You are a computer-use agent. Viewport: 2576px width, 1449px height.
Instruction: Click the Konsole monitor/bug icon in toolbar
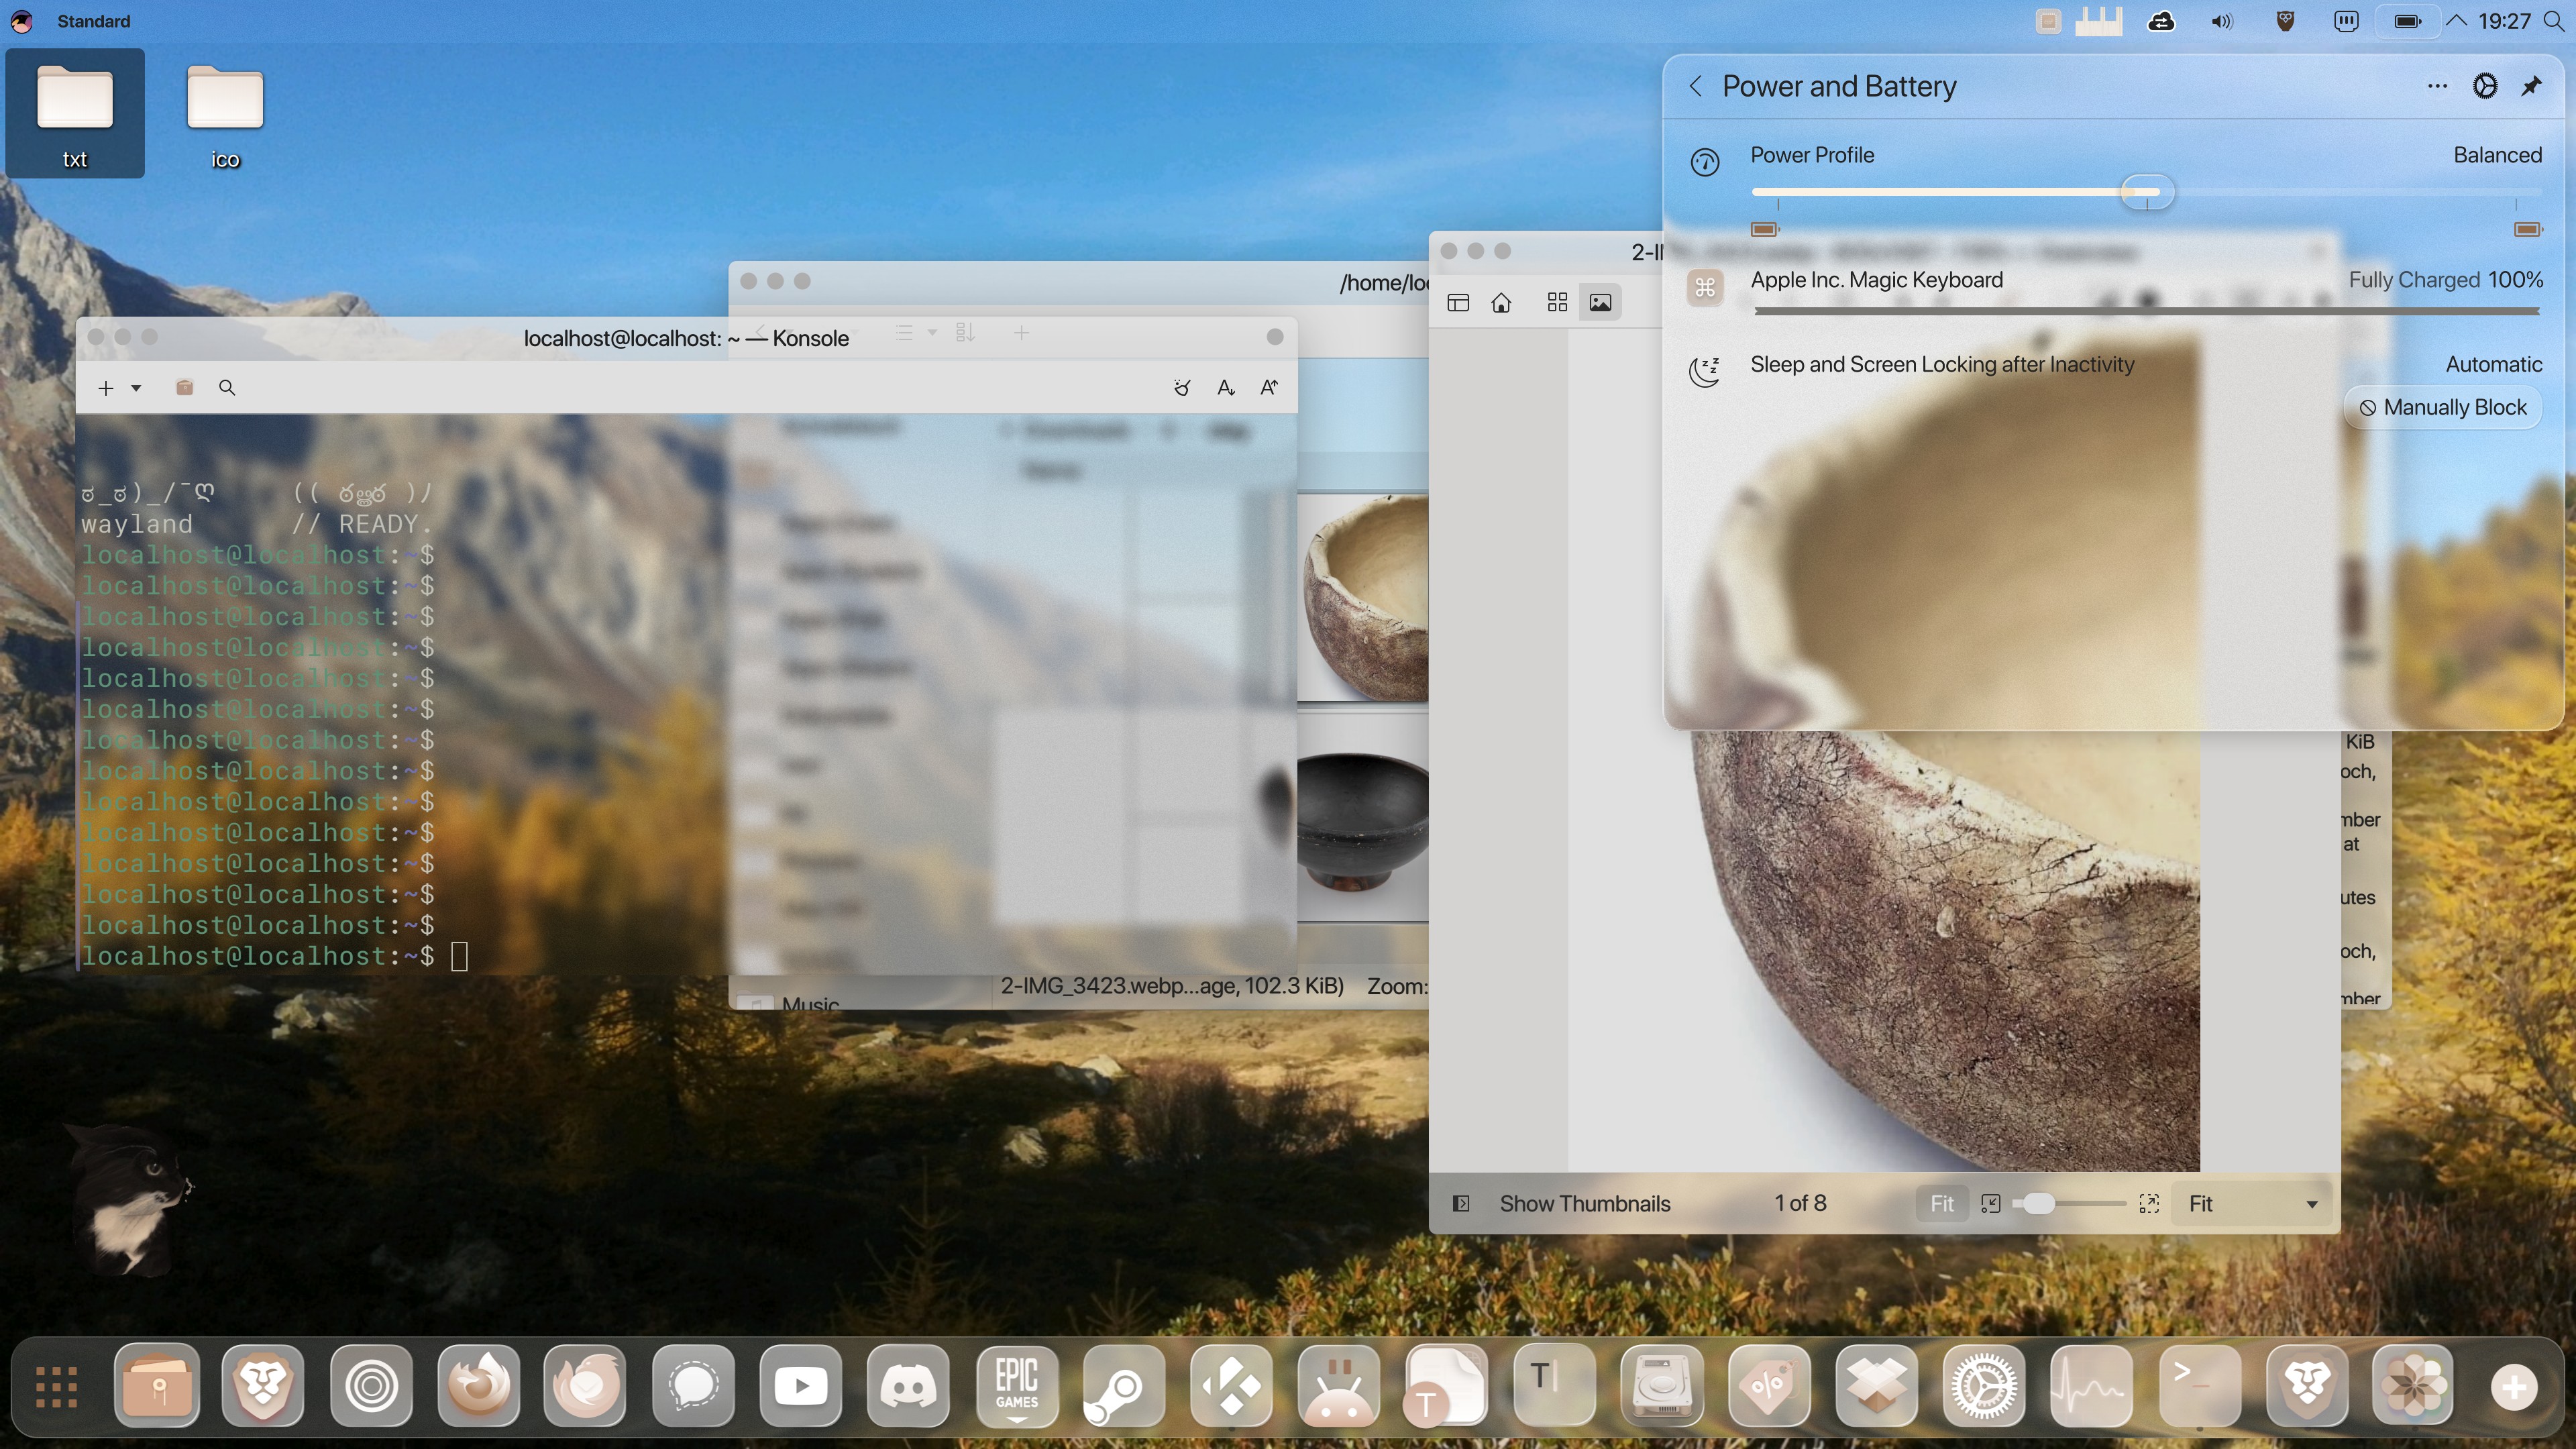click(x=1182, y=388)
